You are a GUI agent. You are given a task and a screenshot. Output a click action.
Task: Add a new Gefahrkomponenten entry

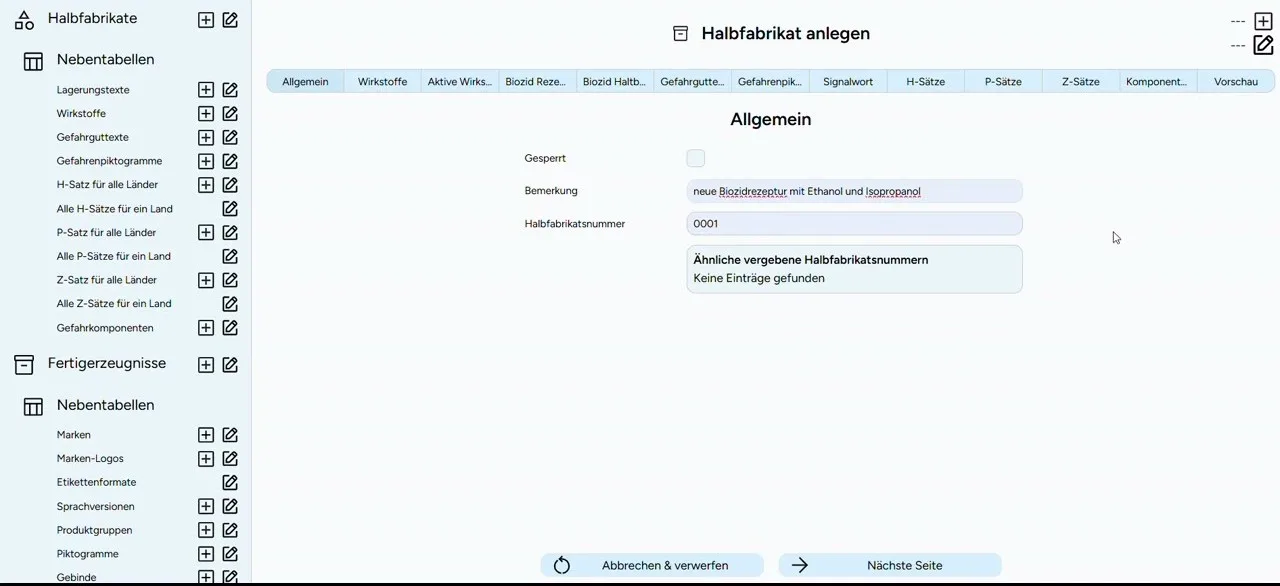point(206,328)
